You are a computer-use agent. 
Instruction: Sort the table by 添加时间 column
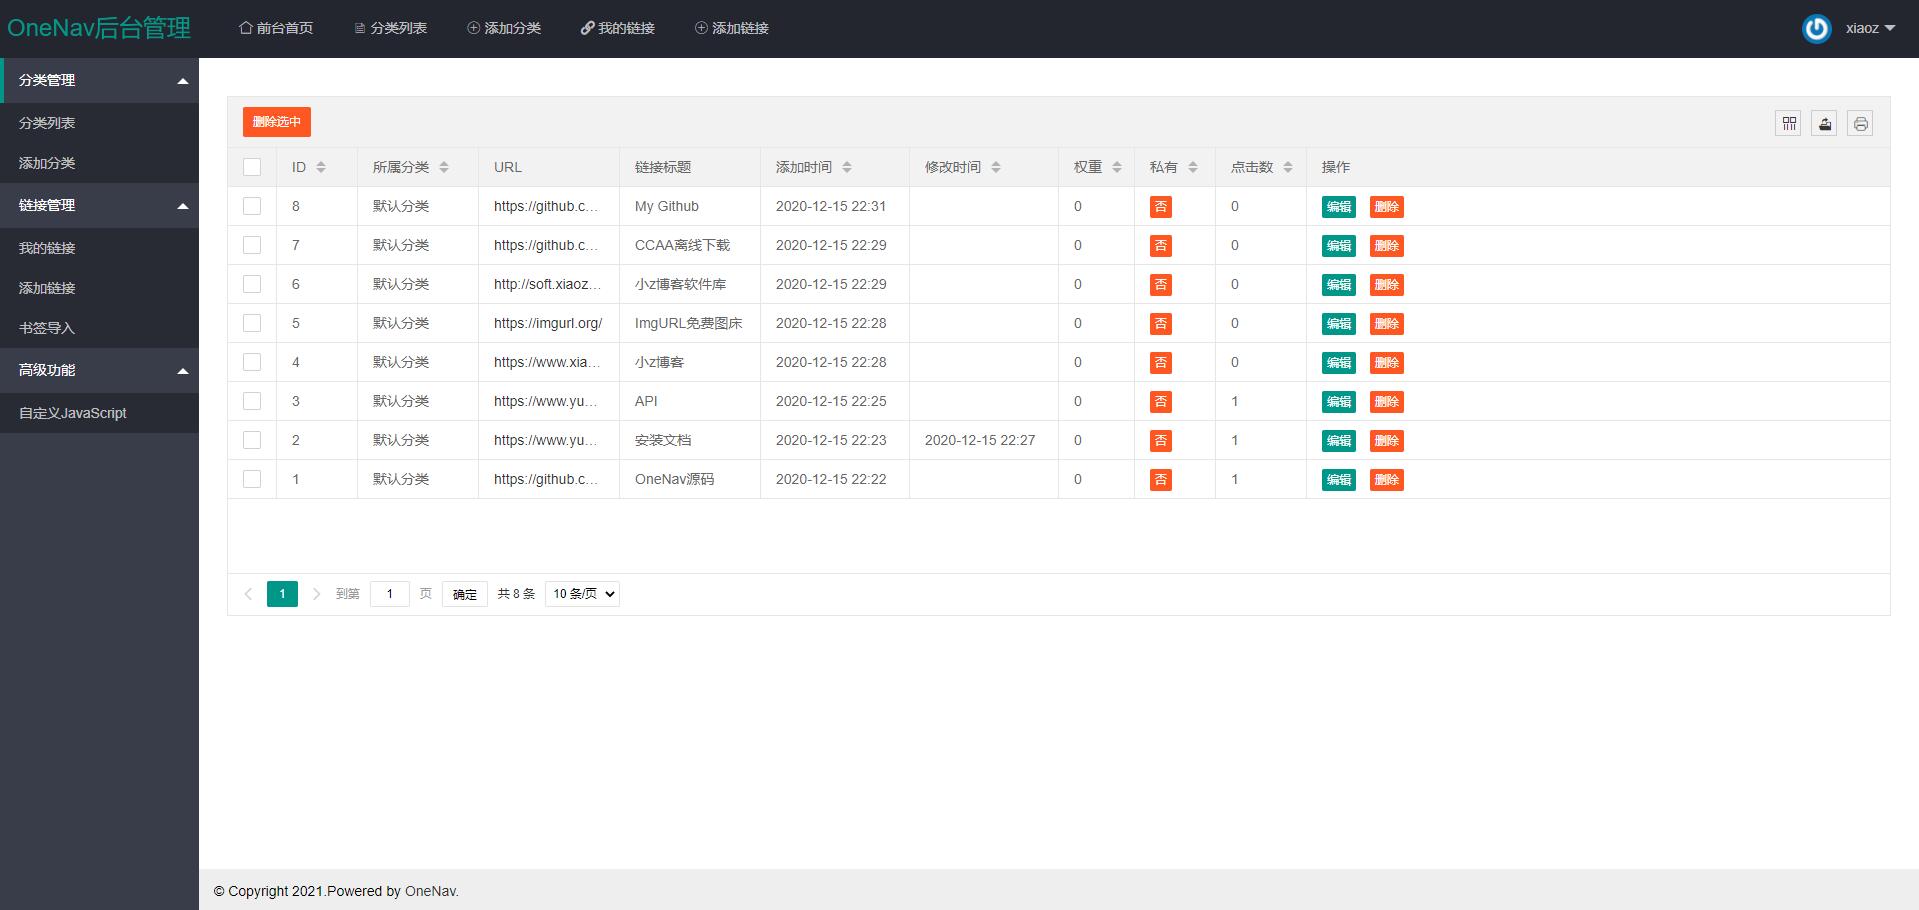pyautogui.click(x=847, y=167)
